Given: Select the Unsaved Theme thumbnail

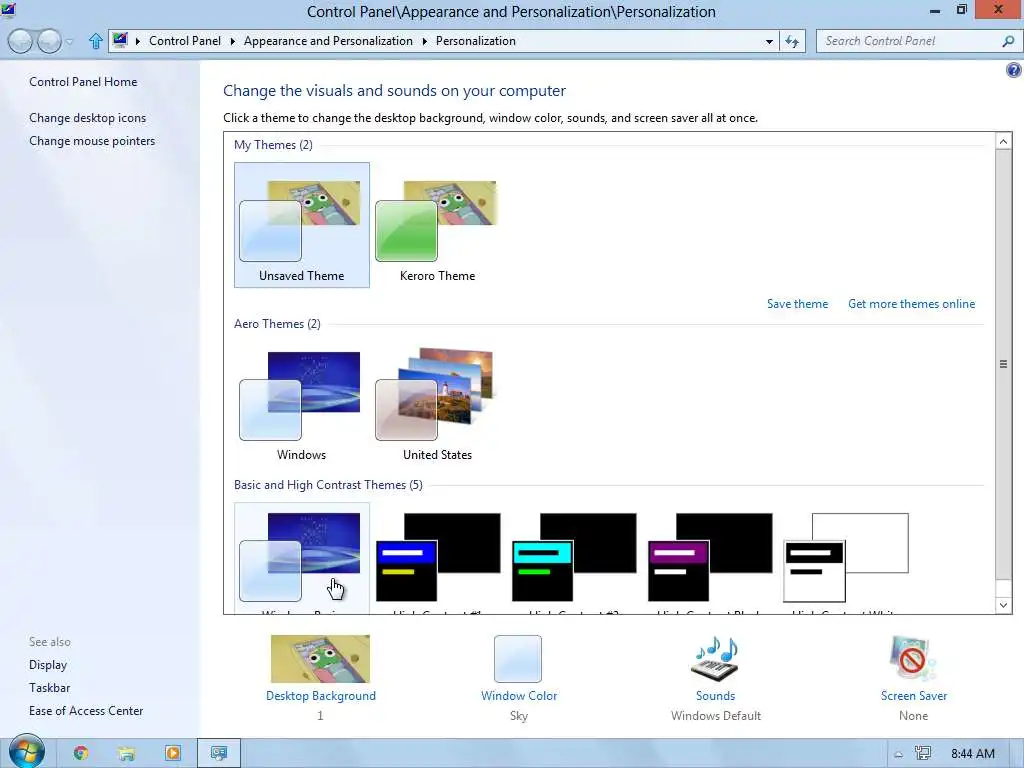Looking at the screenshot, I should [x=302, y=225].
